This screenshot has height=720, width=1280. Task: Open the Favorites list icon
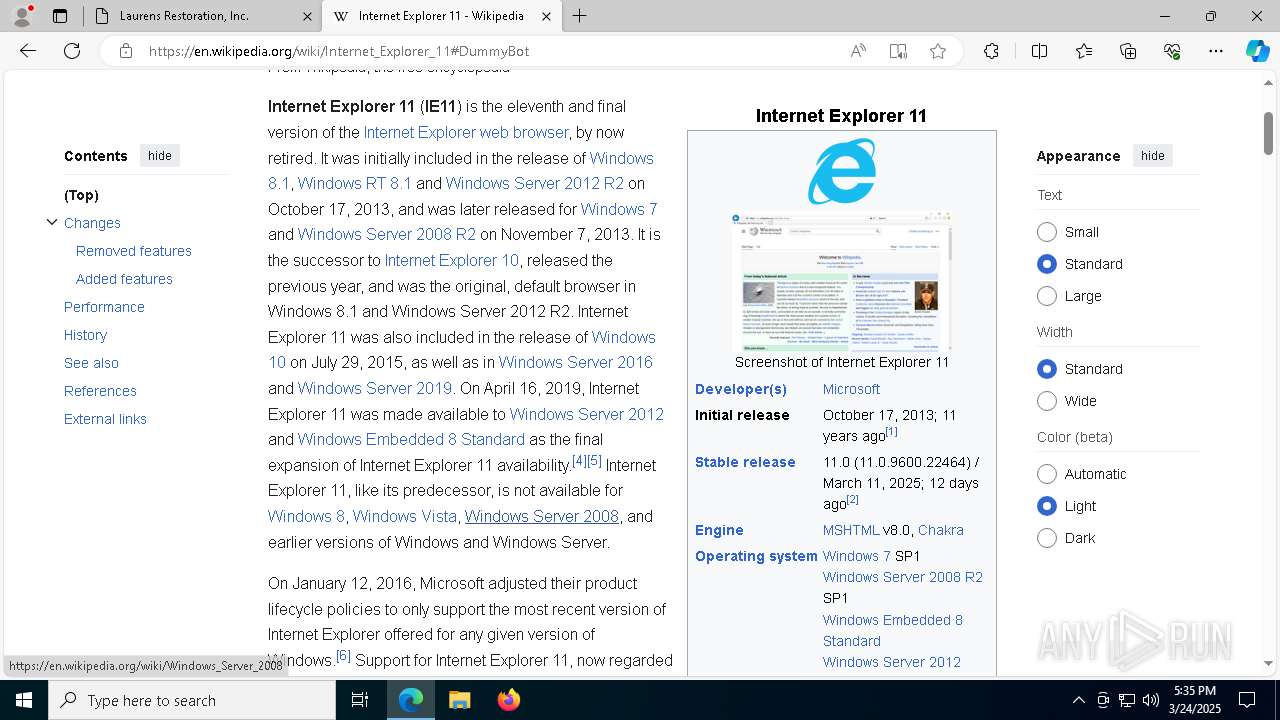1084,51
